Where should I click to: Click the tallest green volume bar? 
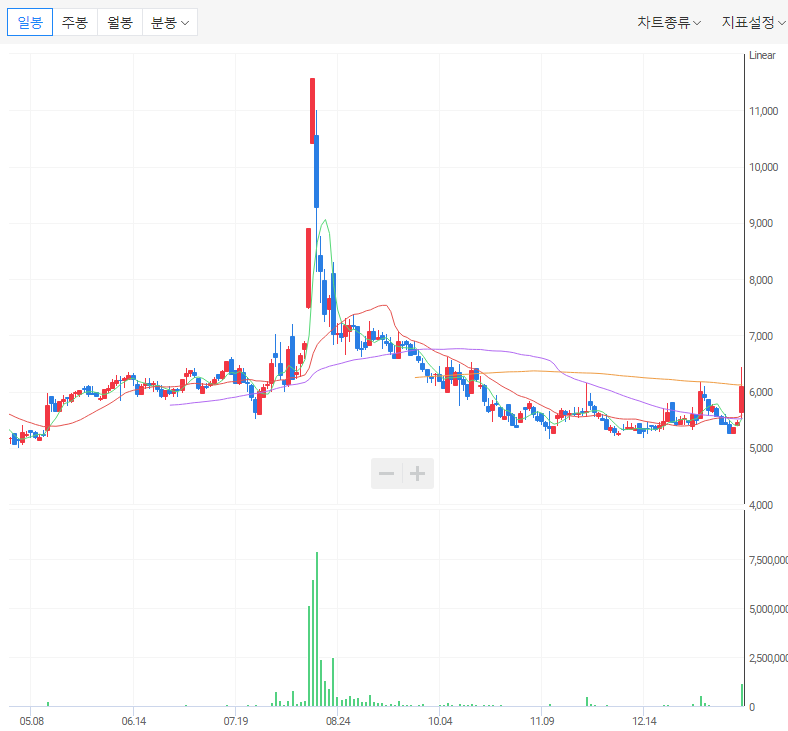point(317,629)
